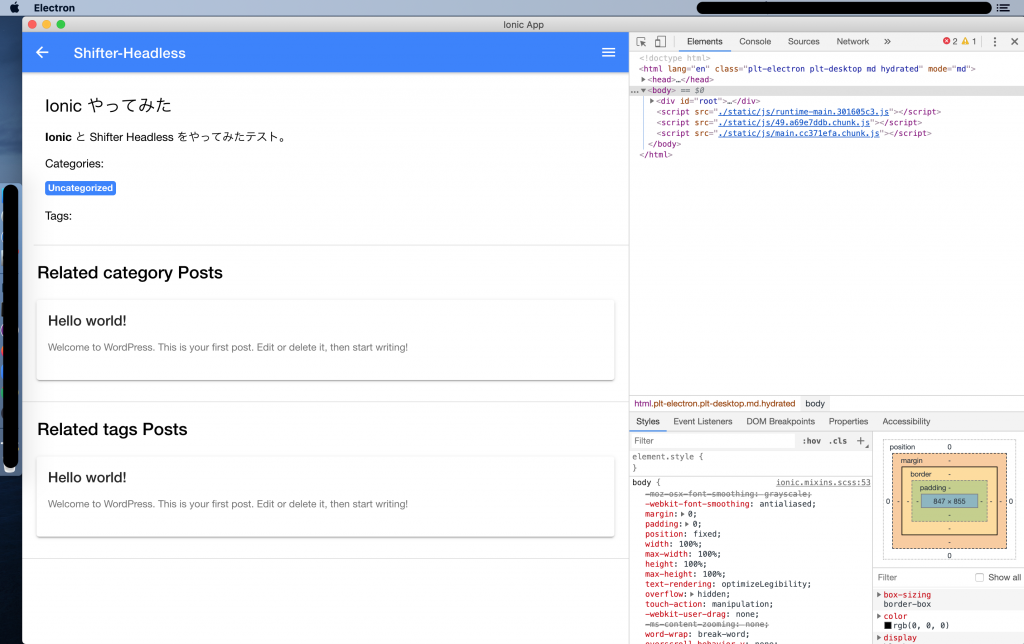
Task: Click the touch-action: manipulation declaration
Action: [x=709, y=605]
